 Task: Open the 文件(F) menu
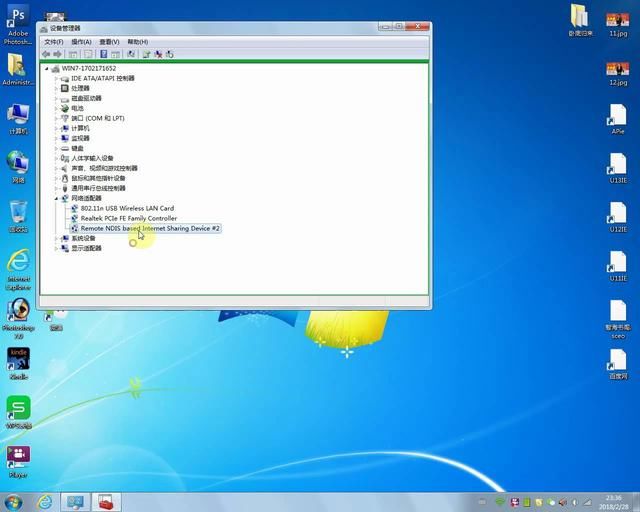click(53, 42)
